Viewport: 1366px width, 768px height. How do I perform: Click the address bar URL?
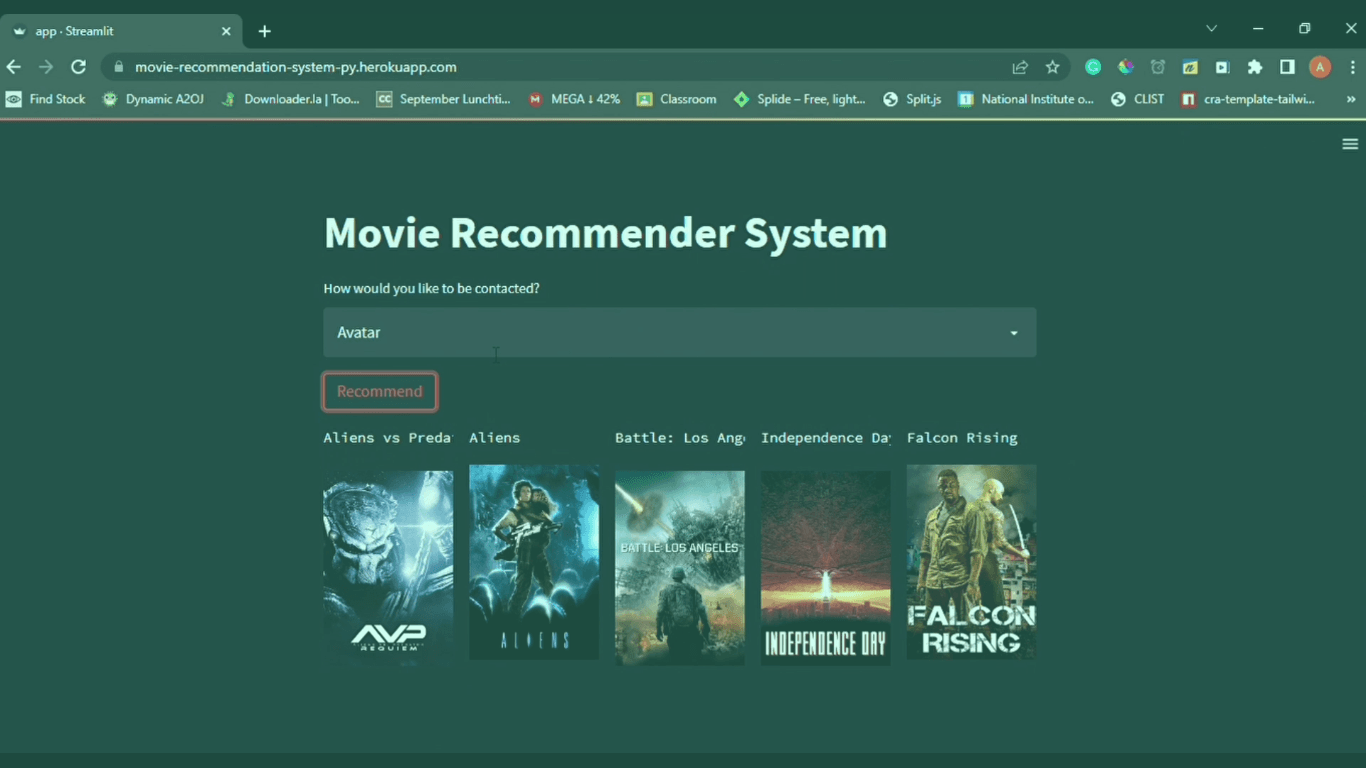coord(296,67)
